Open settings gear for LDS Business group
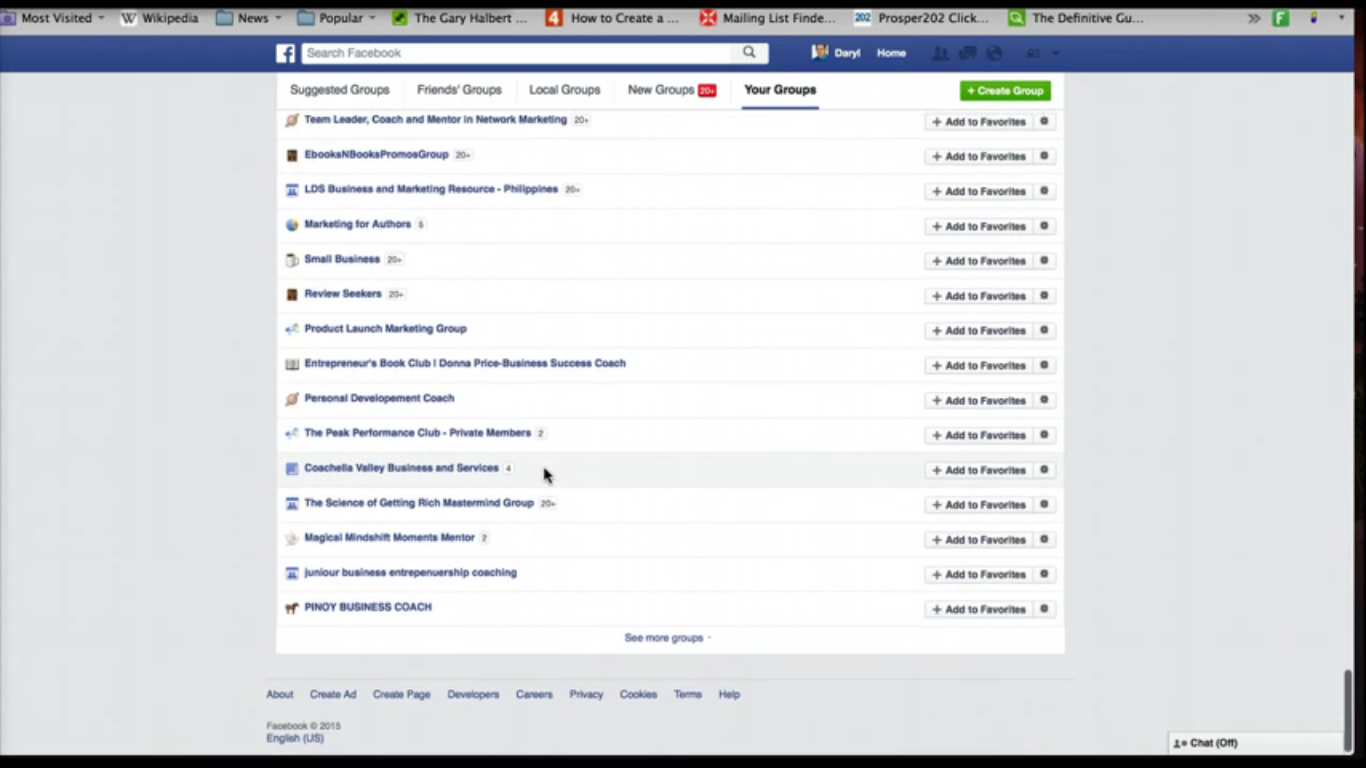The image size is (1366, 768). (1044, 192)
